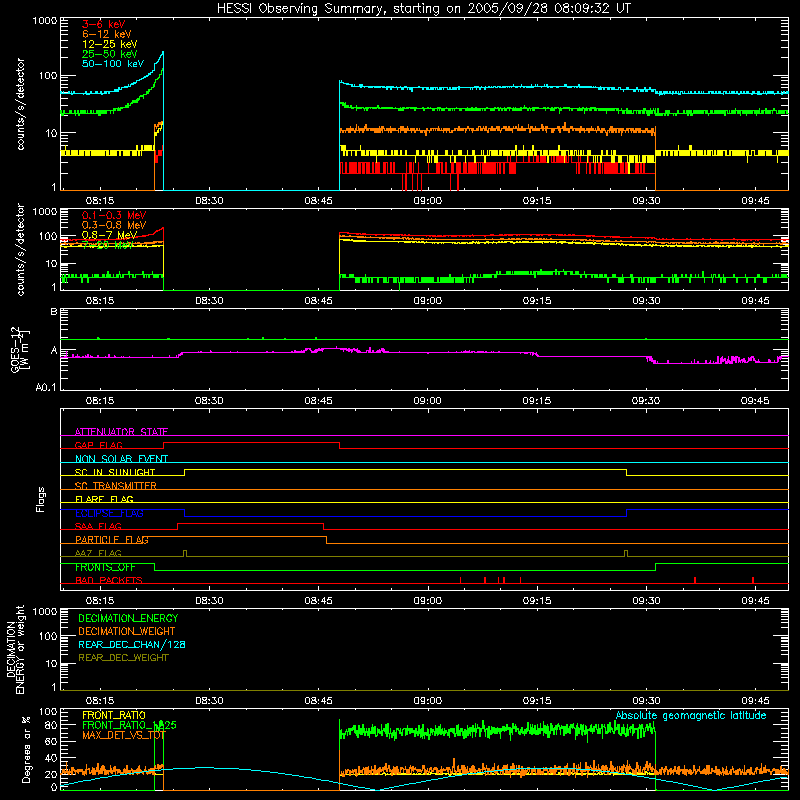800x800 pixels.
Task: Select the 6-12 keV legend label
Action: click(x=107, y=34)
